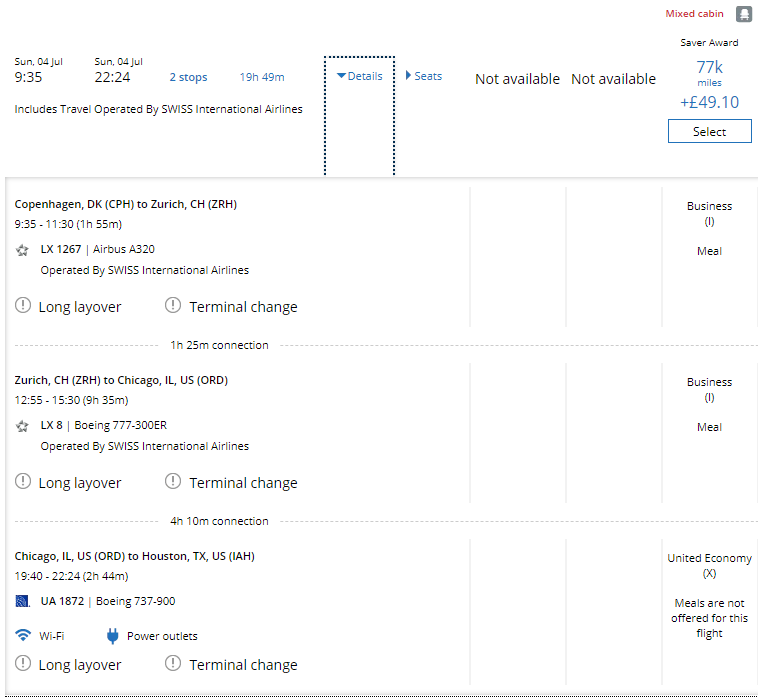
Task: Click Long layover warning icon for Copenhagen flight
Action: coord(23,306)
